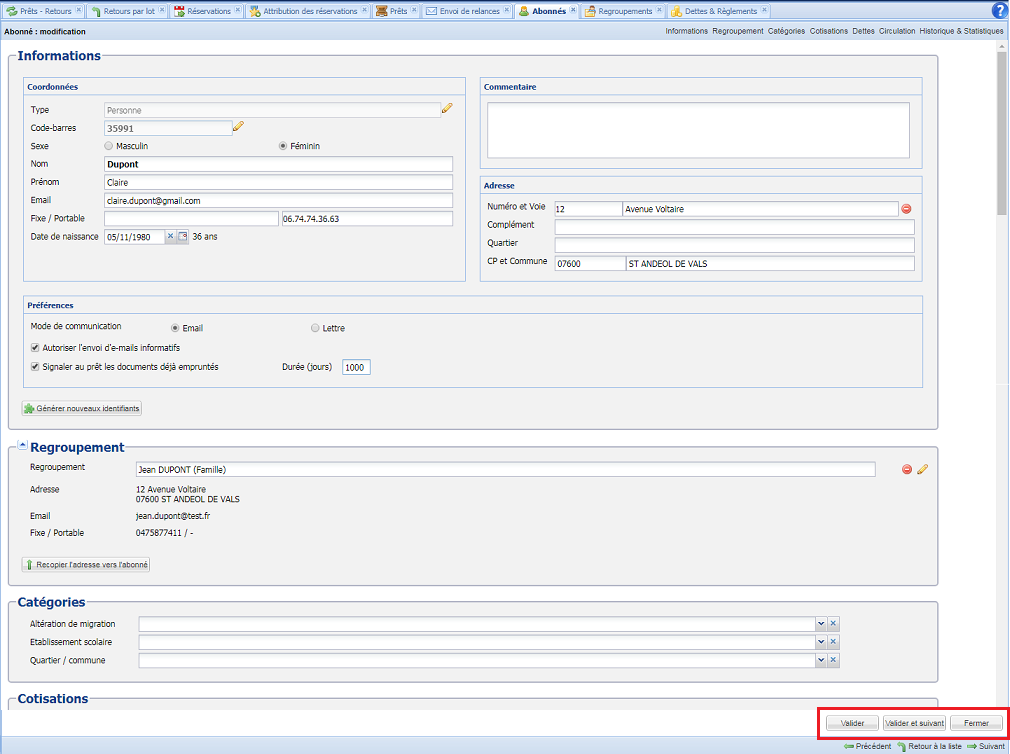This screenshot has height=754, width=1010.
Task: Click the help question mark icon
Action: (1000, 10)
